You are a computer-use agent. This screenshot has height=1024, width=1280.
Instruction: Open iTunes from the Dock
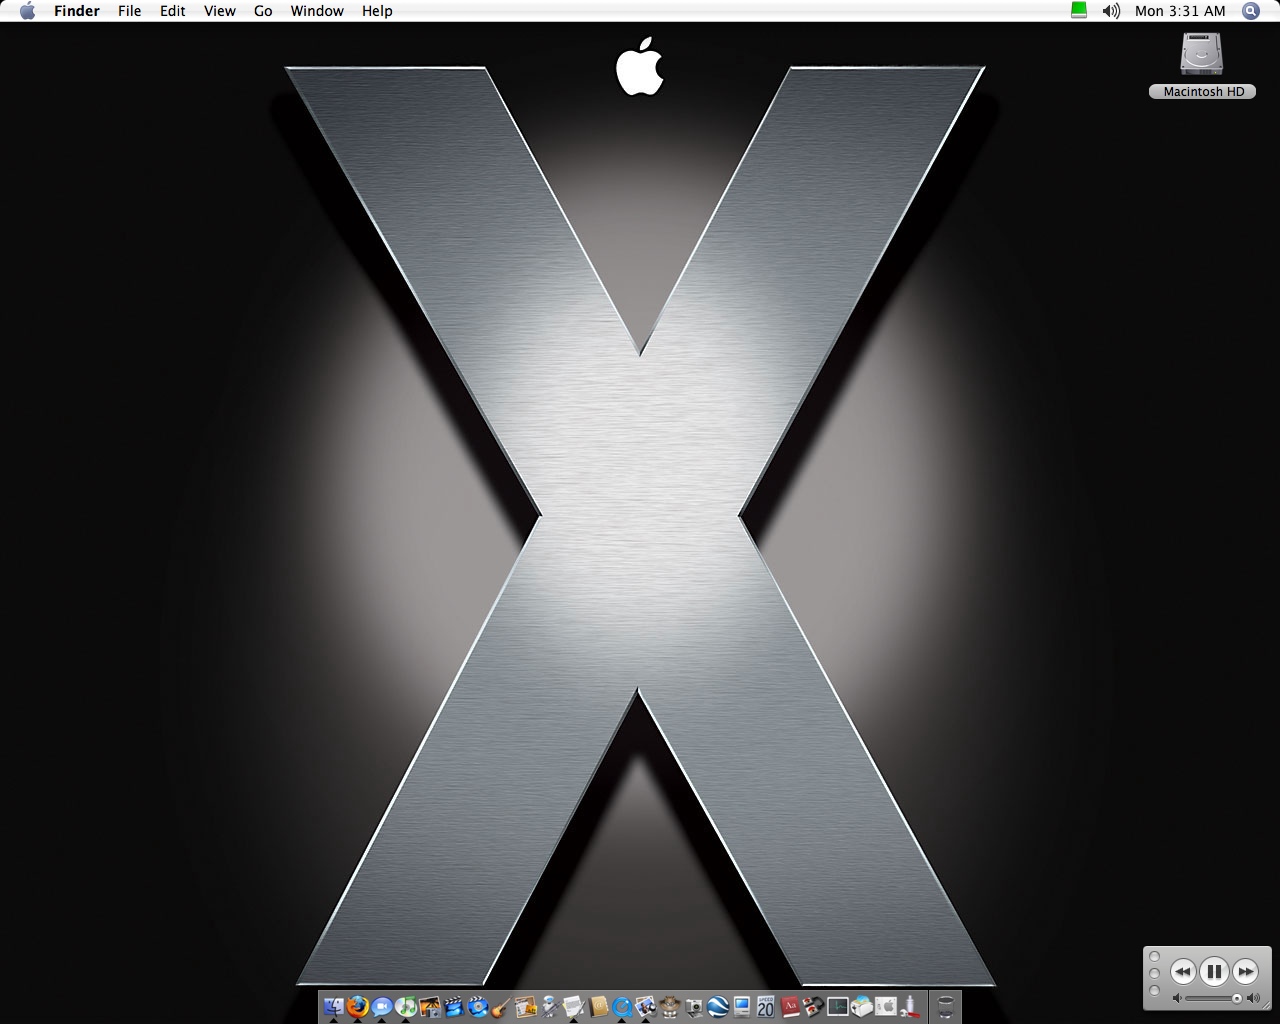point(405,1006)
